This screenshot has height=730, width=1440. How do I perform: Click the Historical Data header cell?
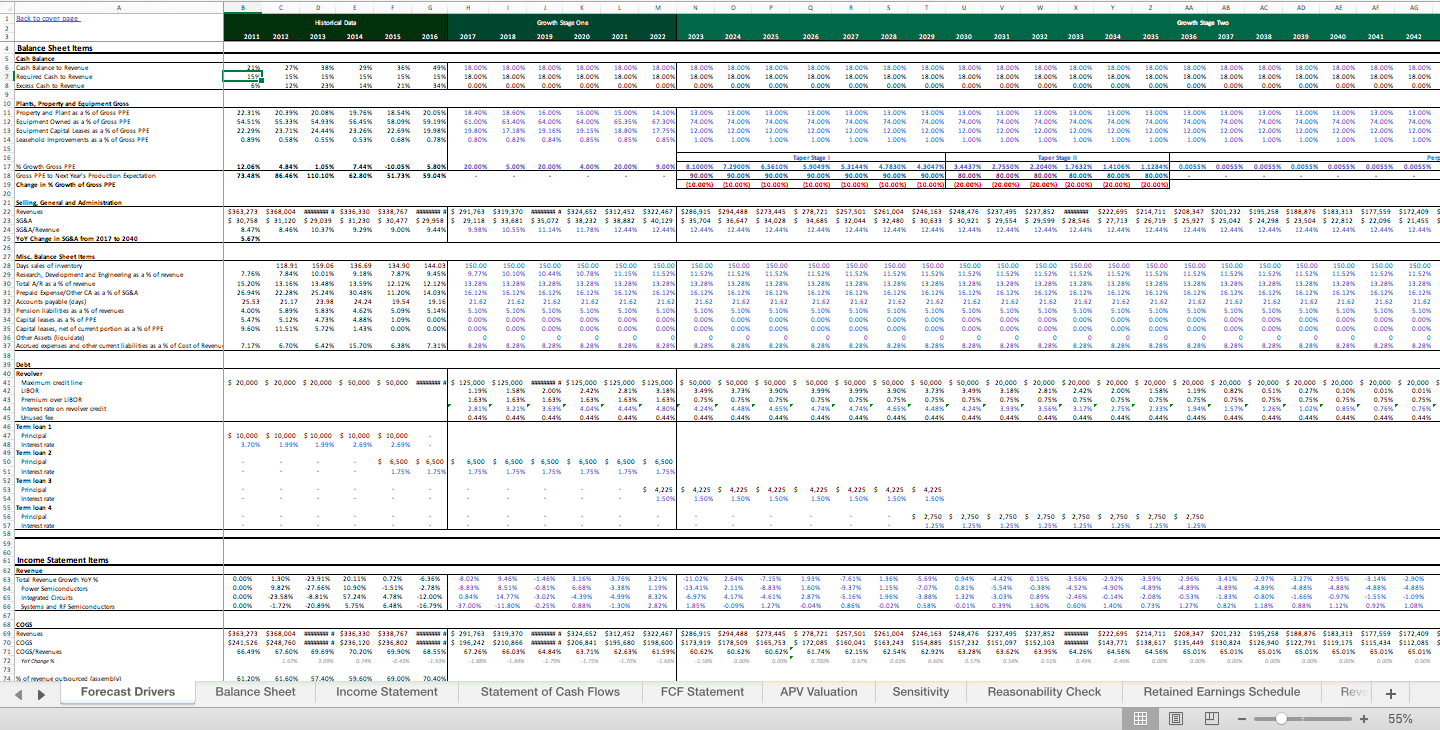click(x=335, y=21)
